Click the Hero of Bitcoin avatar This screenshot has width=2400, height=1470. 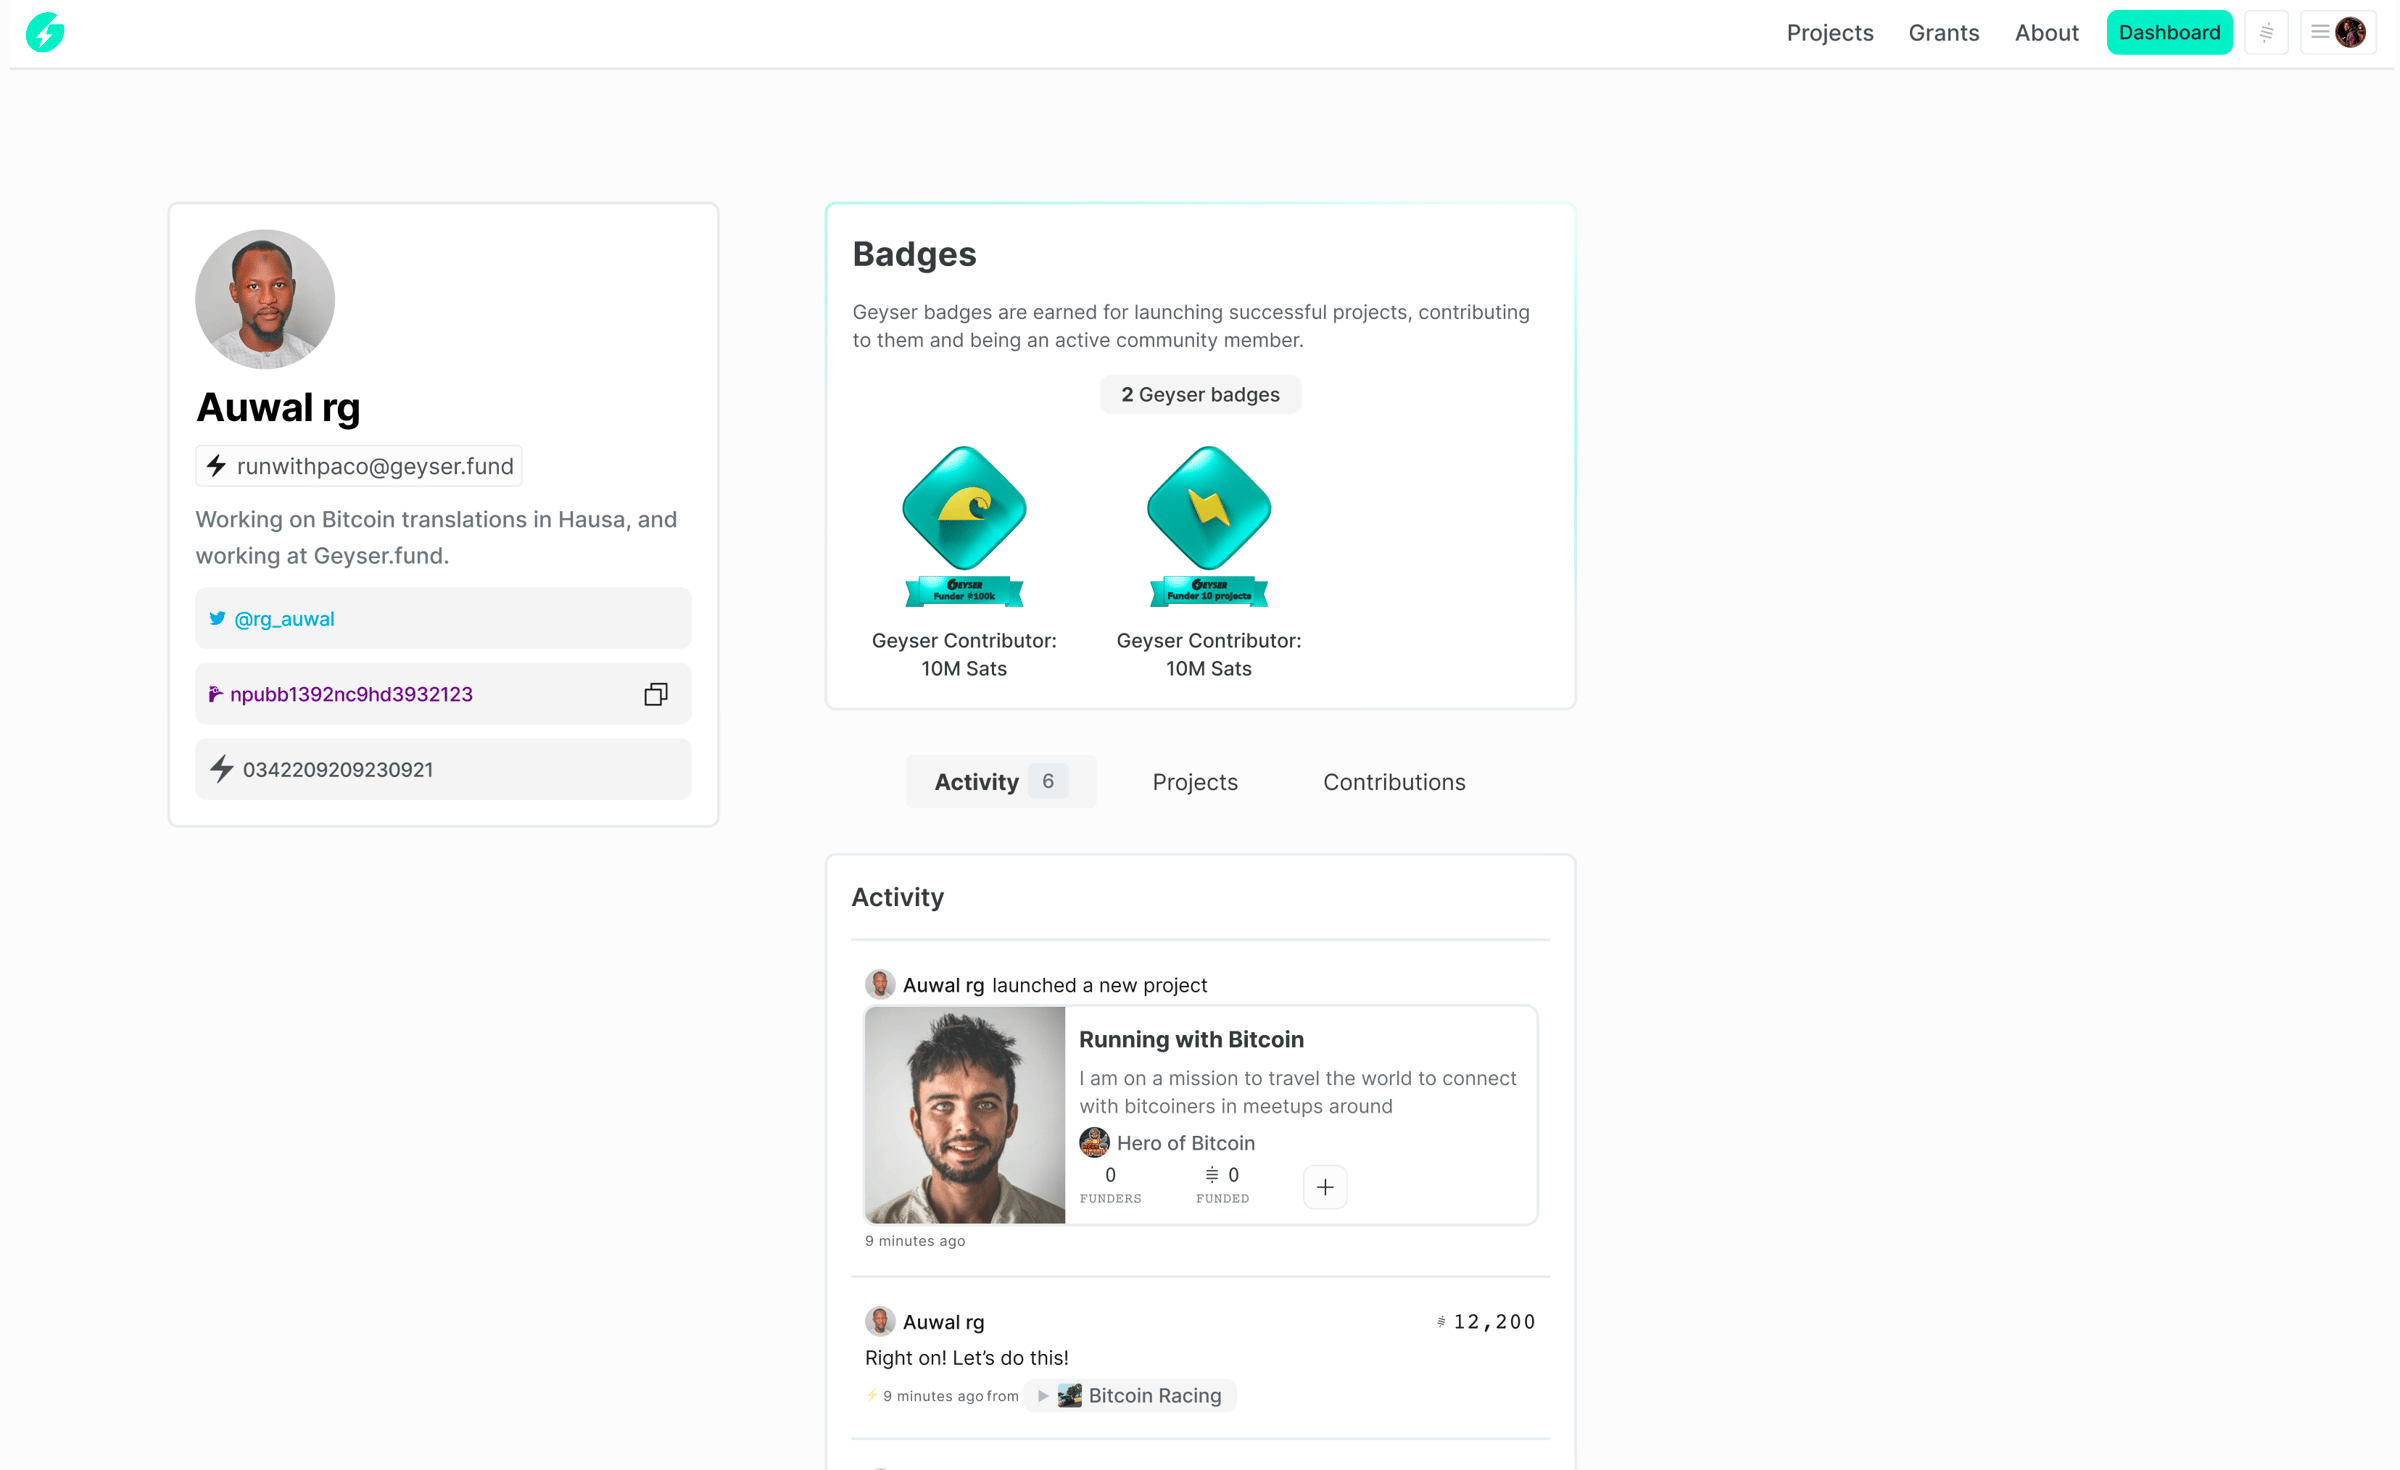click(1094, 1142)
